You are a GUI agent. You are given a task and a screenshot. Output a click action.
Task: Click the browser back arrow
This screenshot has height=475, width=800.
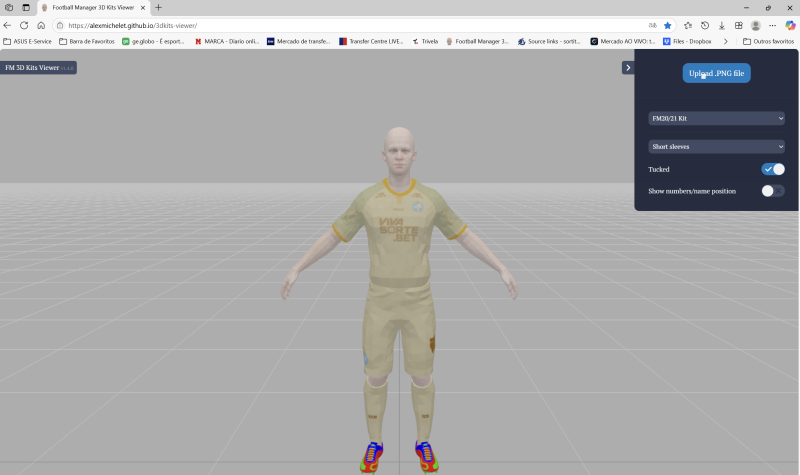8,25
